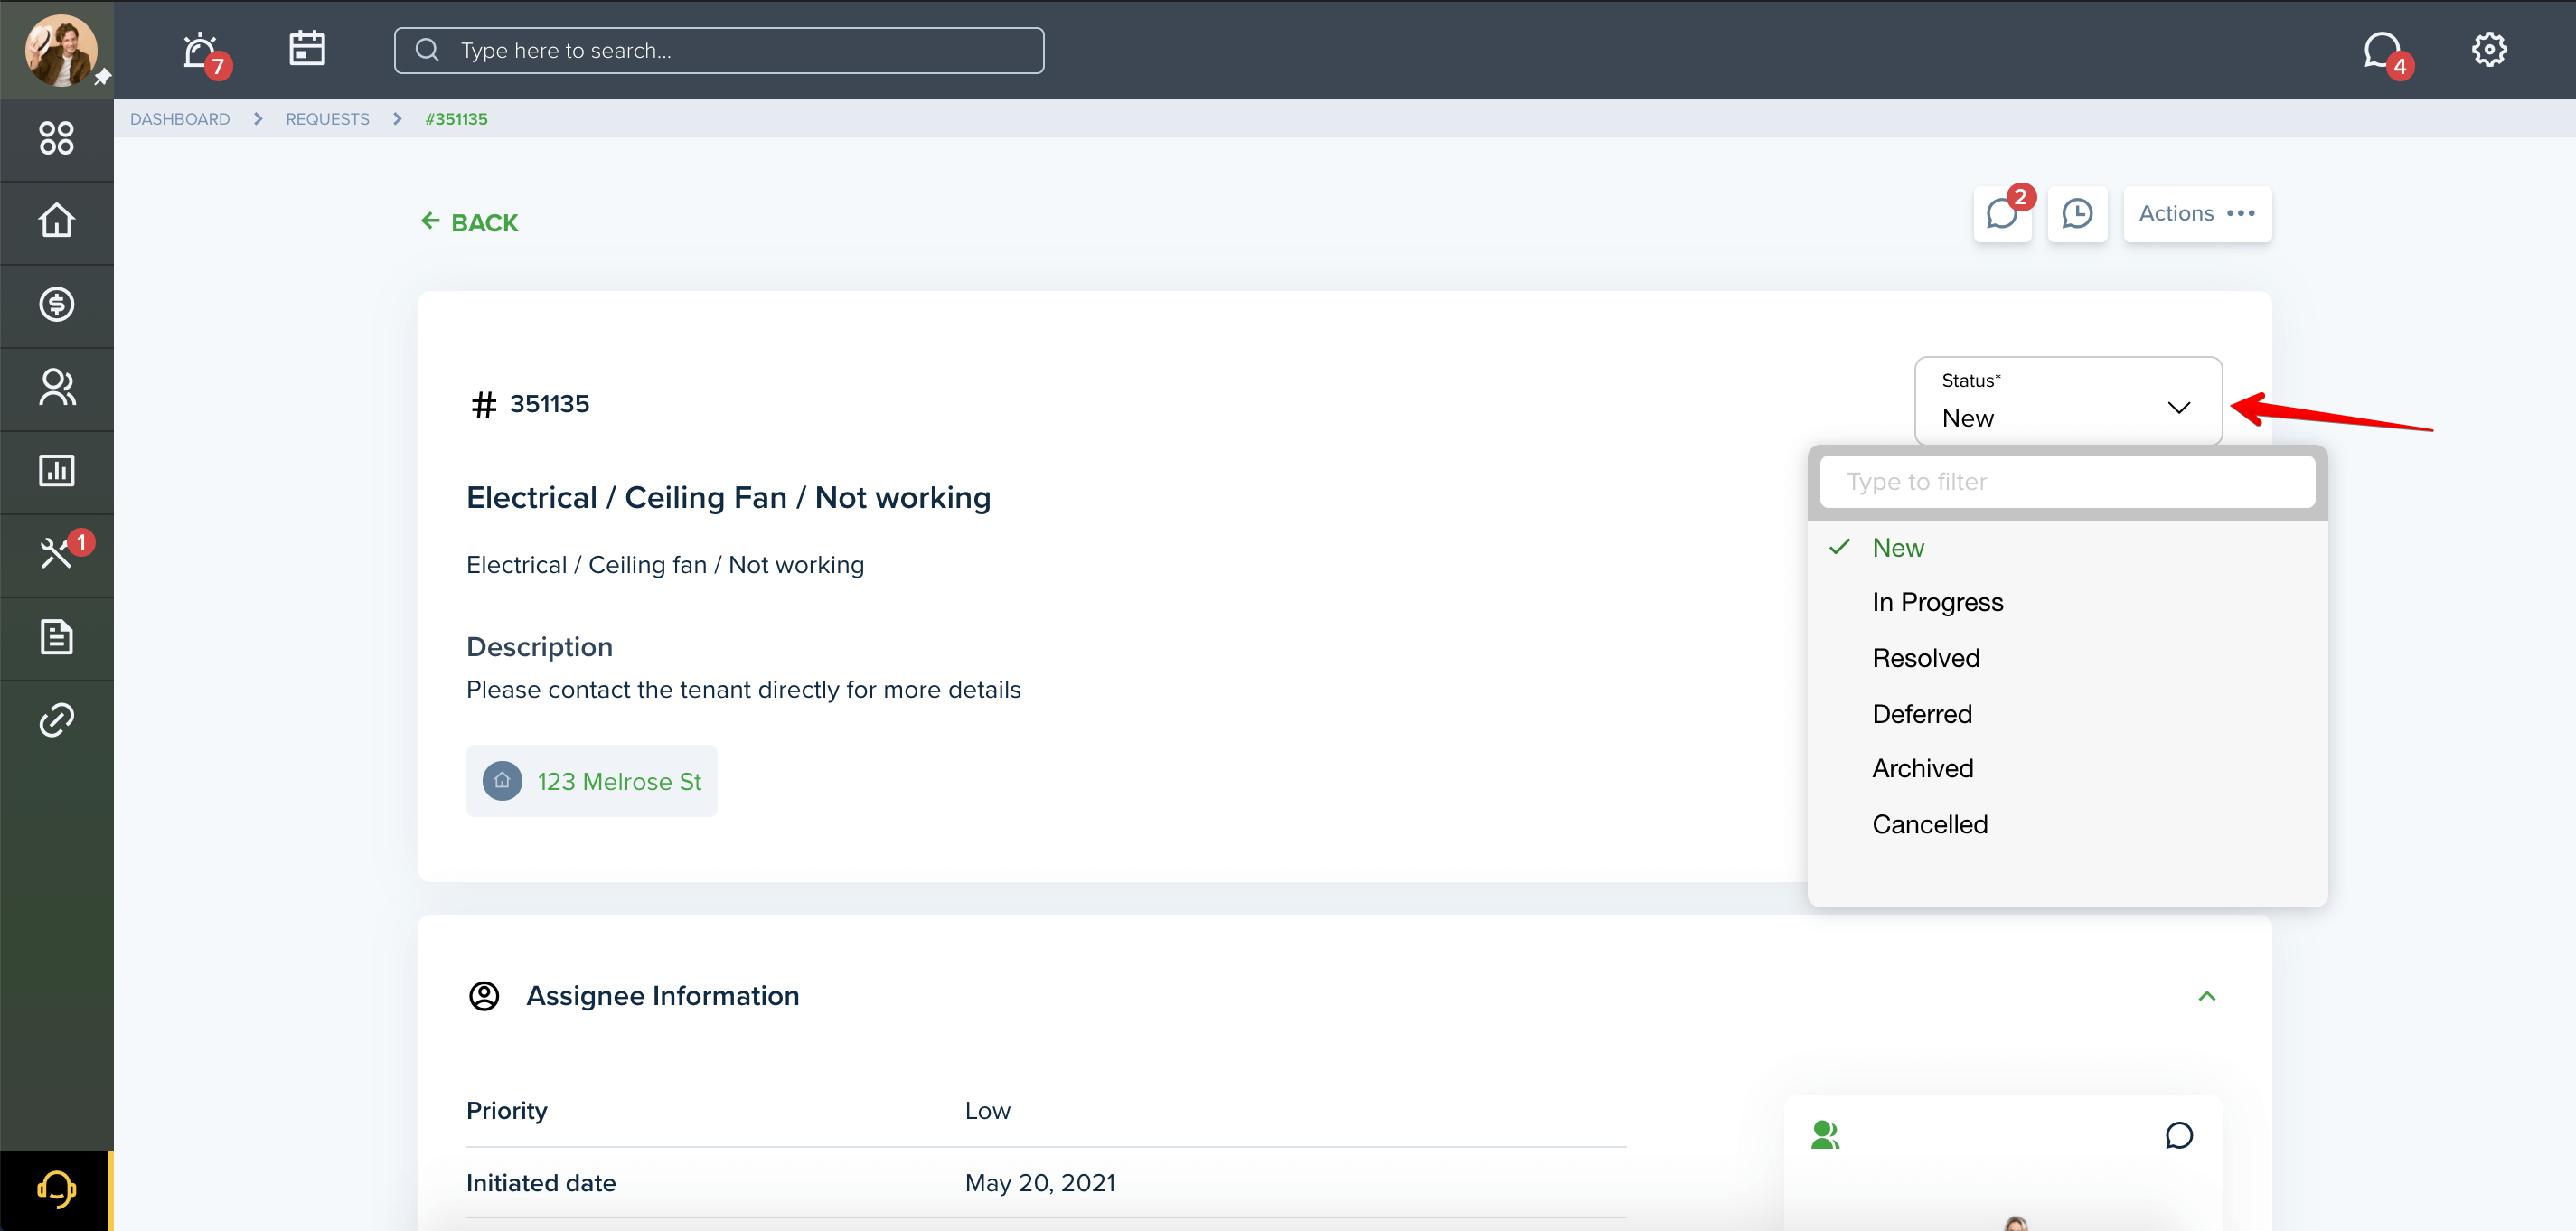Open the maintenance tools sidebar icon
Viewport: 2576px width, 1231px height.
click(56, 553)
